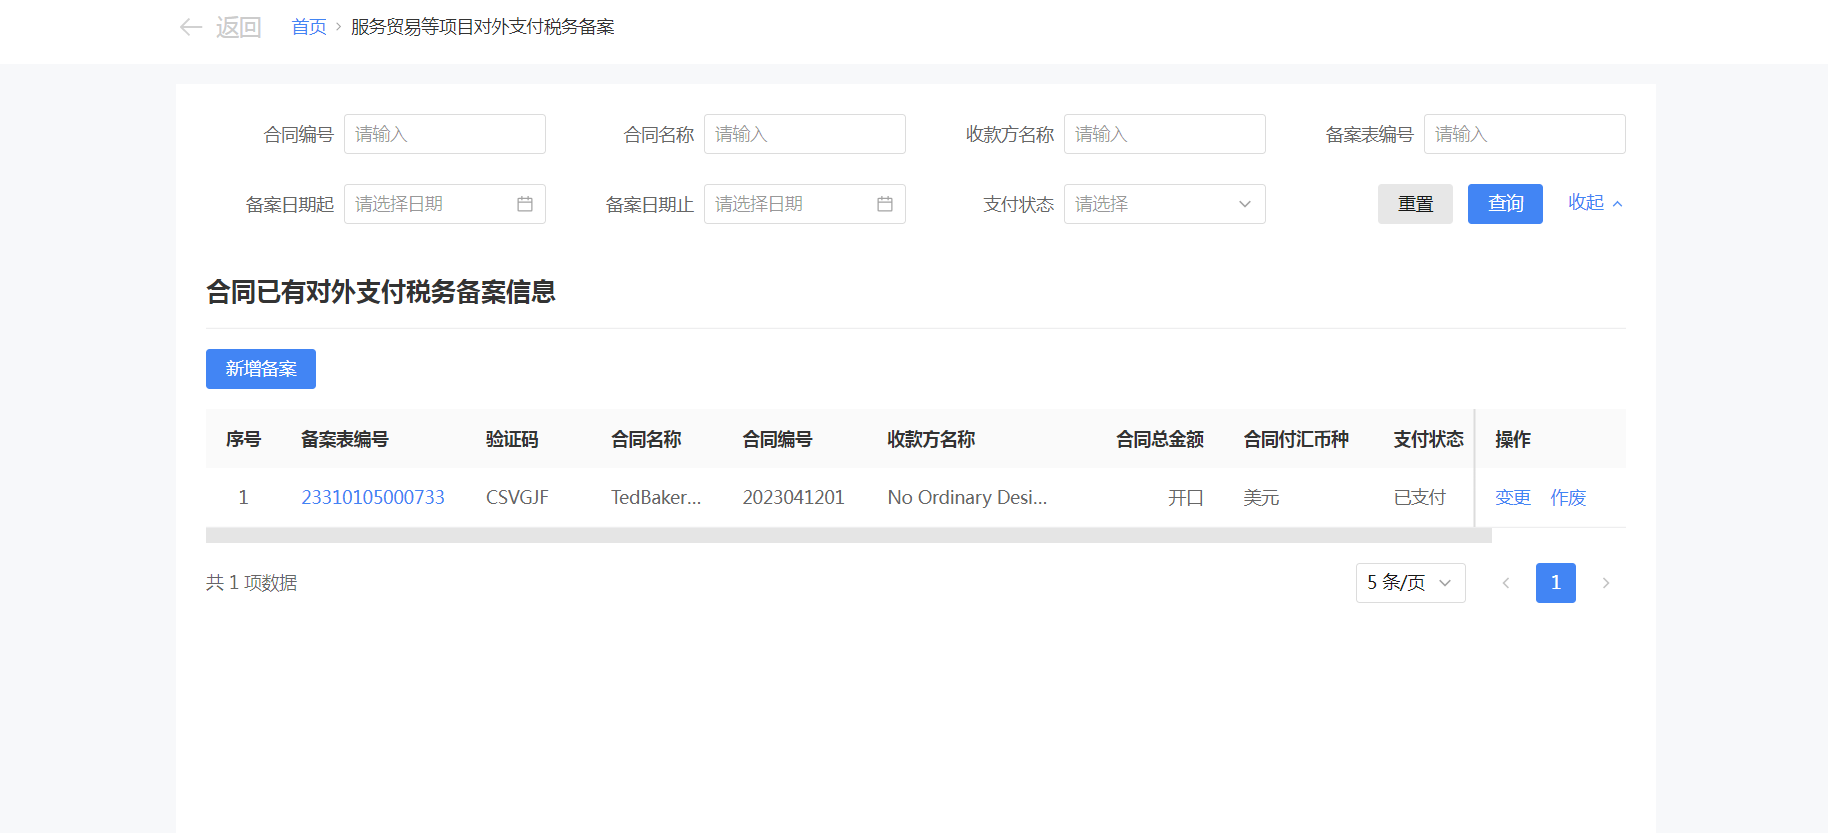Screen dimensions: 1828x833
Task: Click the back arrow icon
Action: click(190, 27)
